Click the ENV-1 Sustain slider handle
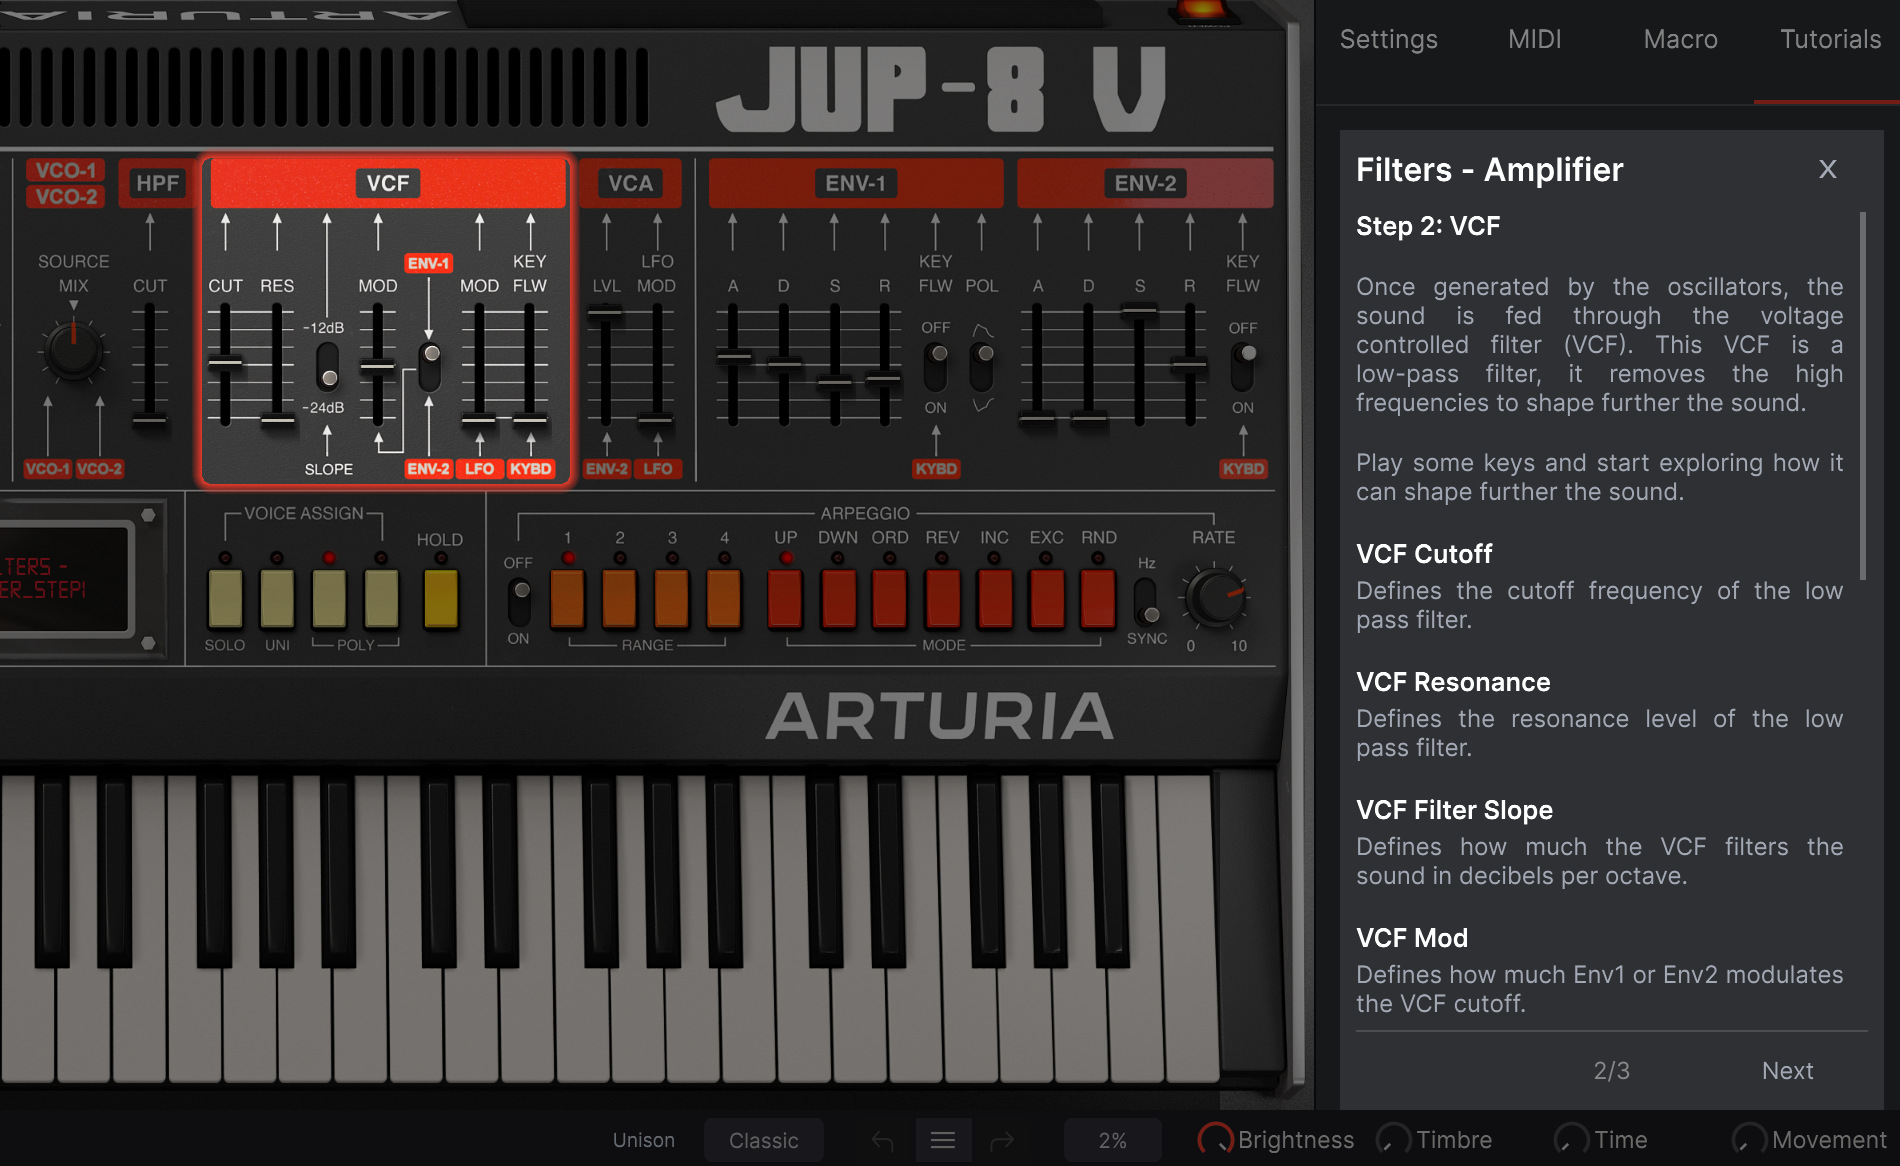 click(x=835, y=382)
